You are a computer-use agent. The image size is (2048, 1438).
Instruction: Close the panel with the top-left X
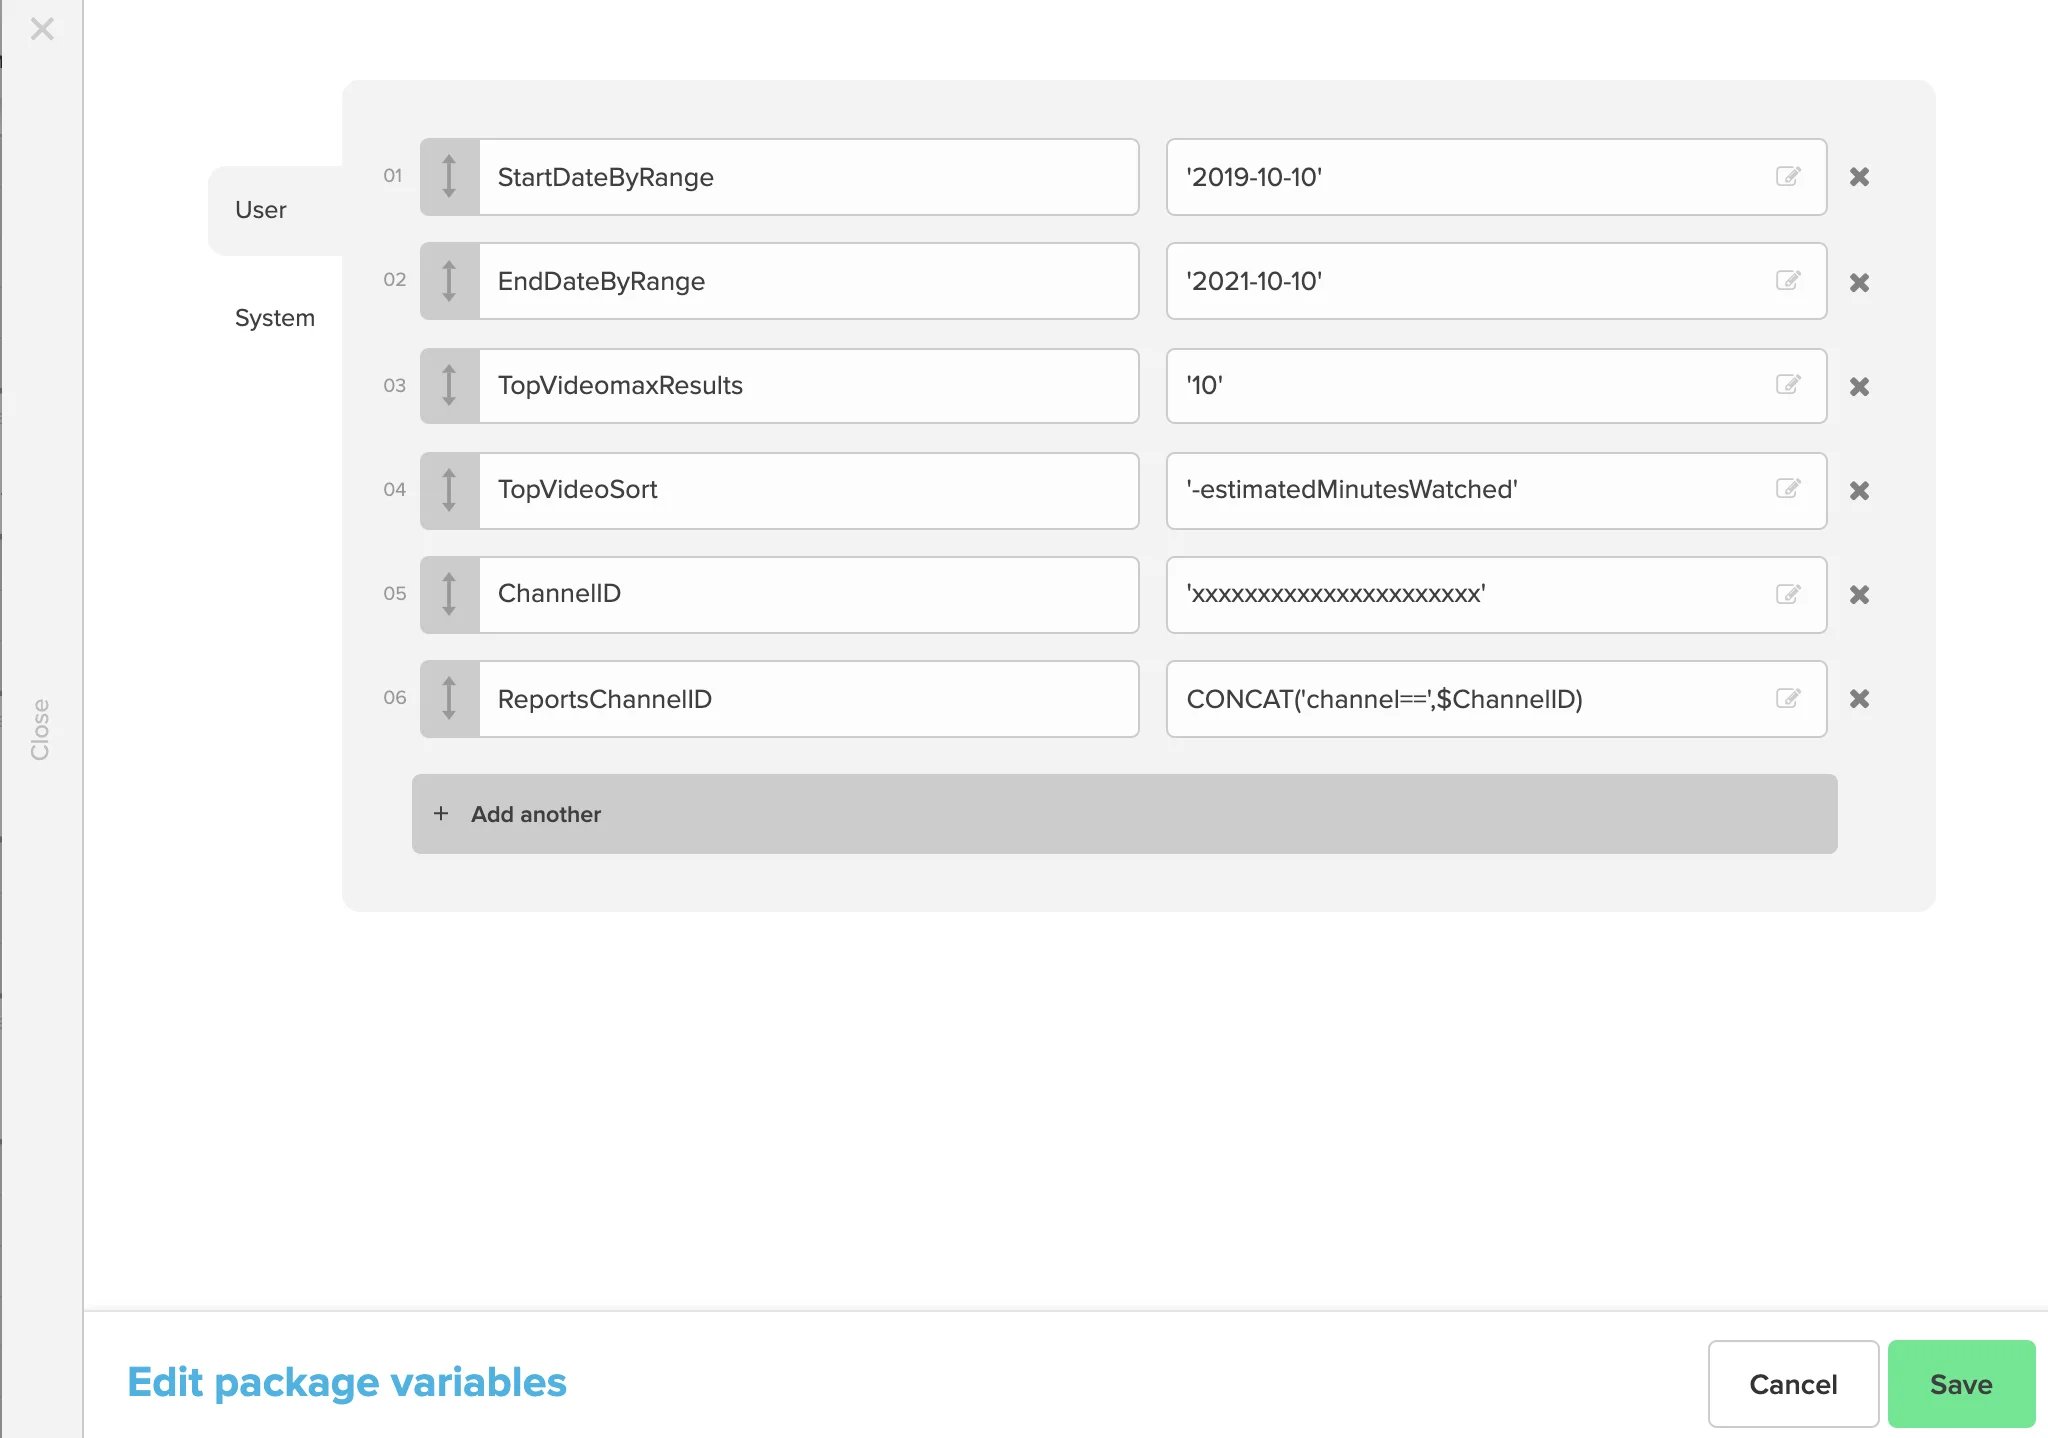click(42, 29)
